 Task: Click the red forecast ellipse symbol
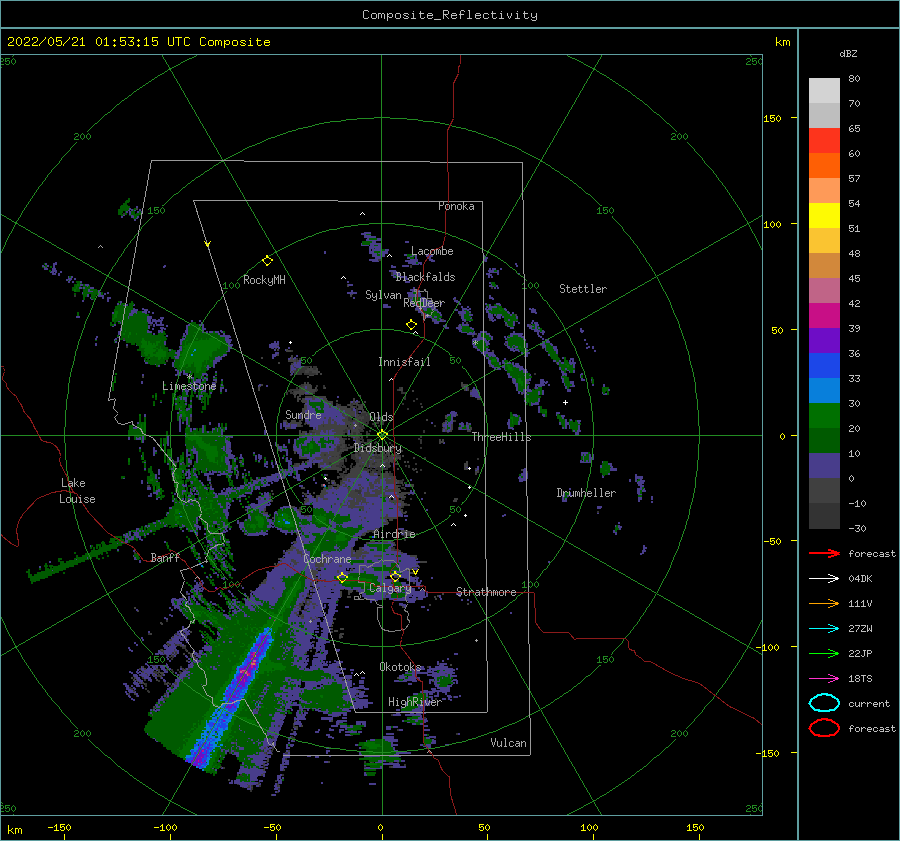pyautogui.click(x=824, y=728)
